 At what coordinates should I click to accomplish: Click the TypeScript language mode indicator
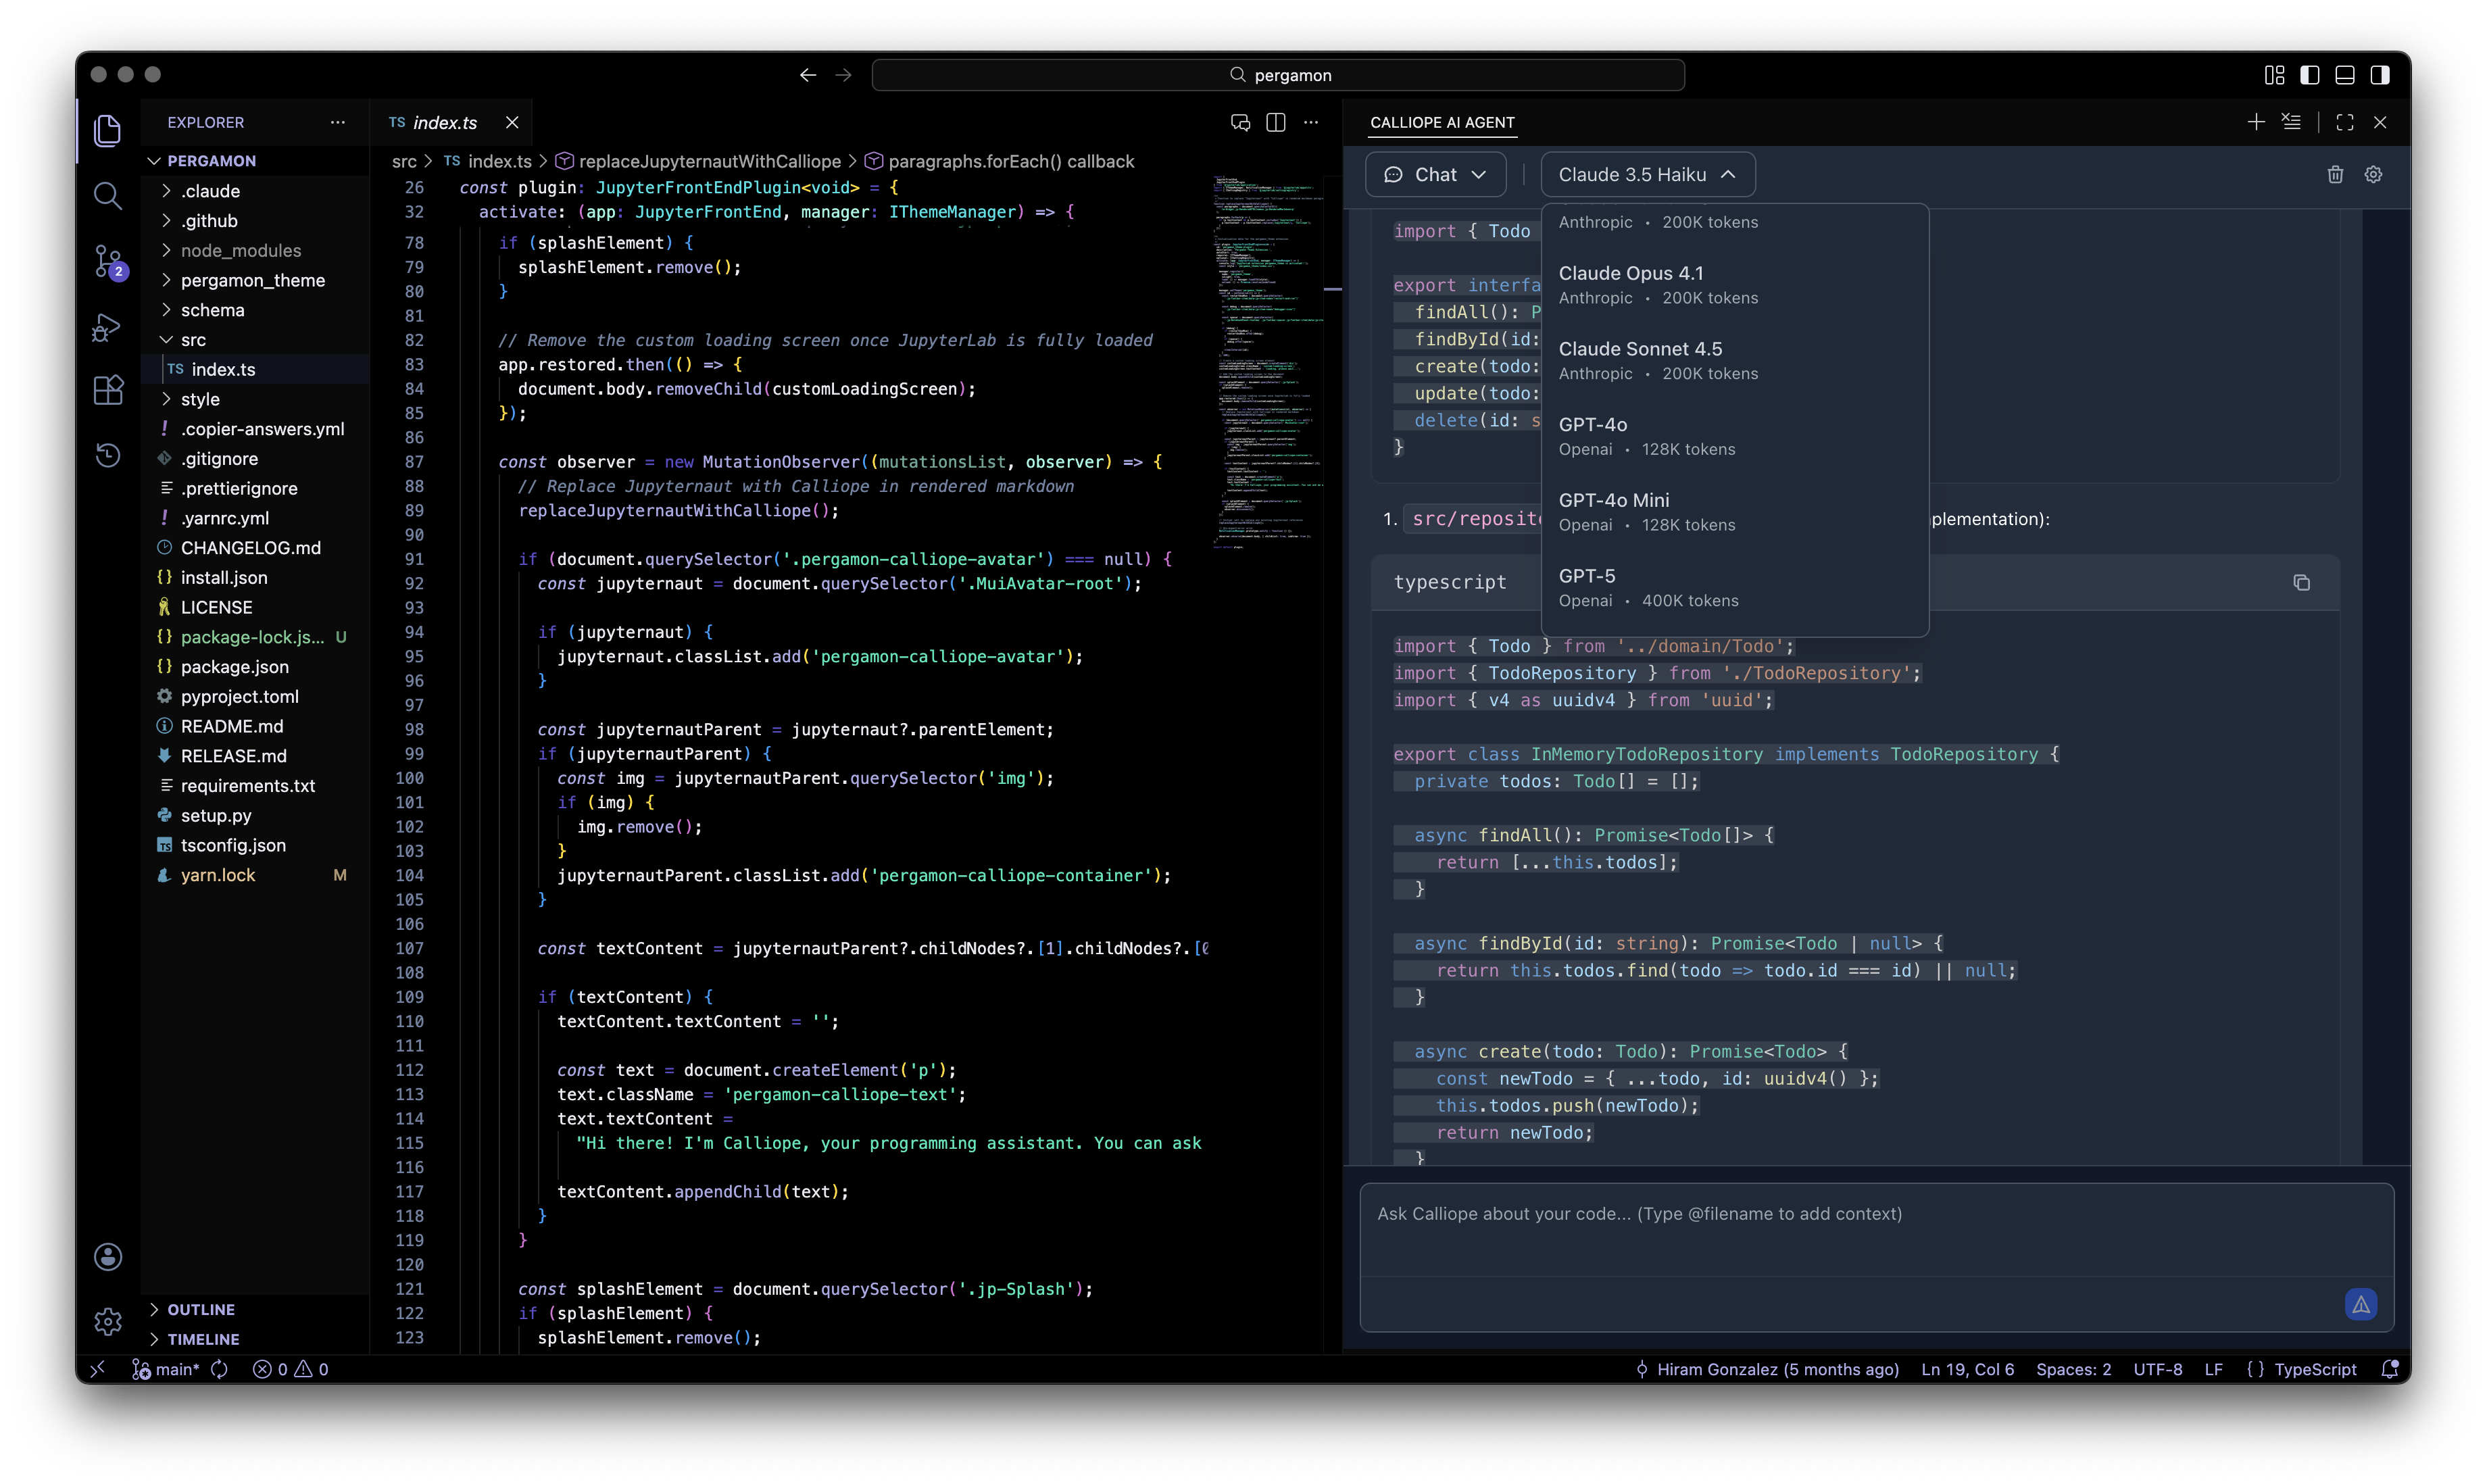pos(2314,1369)
